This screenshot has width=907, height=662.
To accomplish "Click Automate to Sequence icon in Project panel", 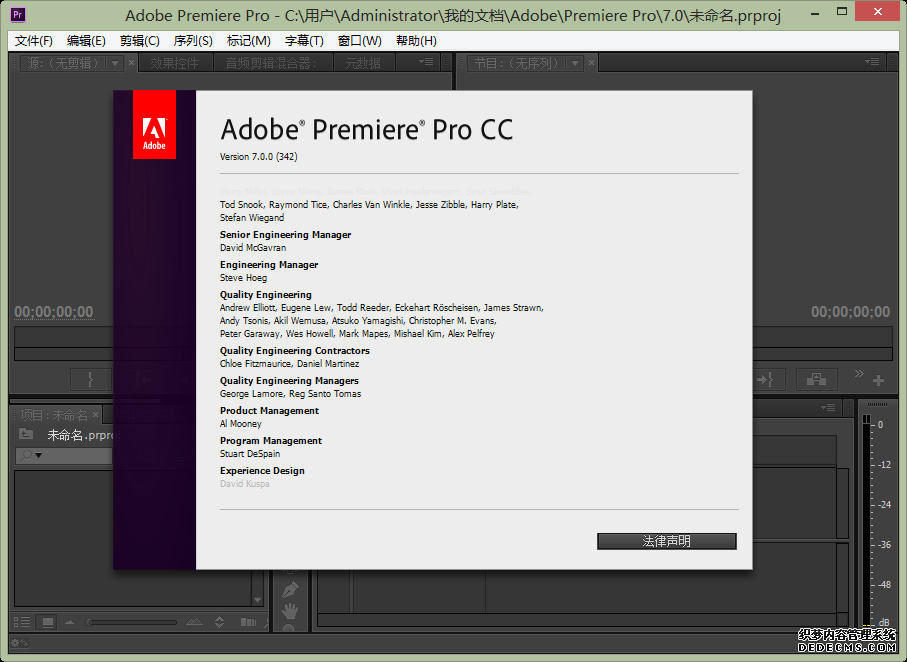I will click(x=248, y=622).
